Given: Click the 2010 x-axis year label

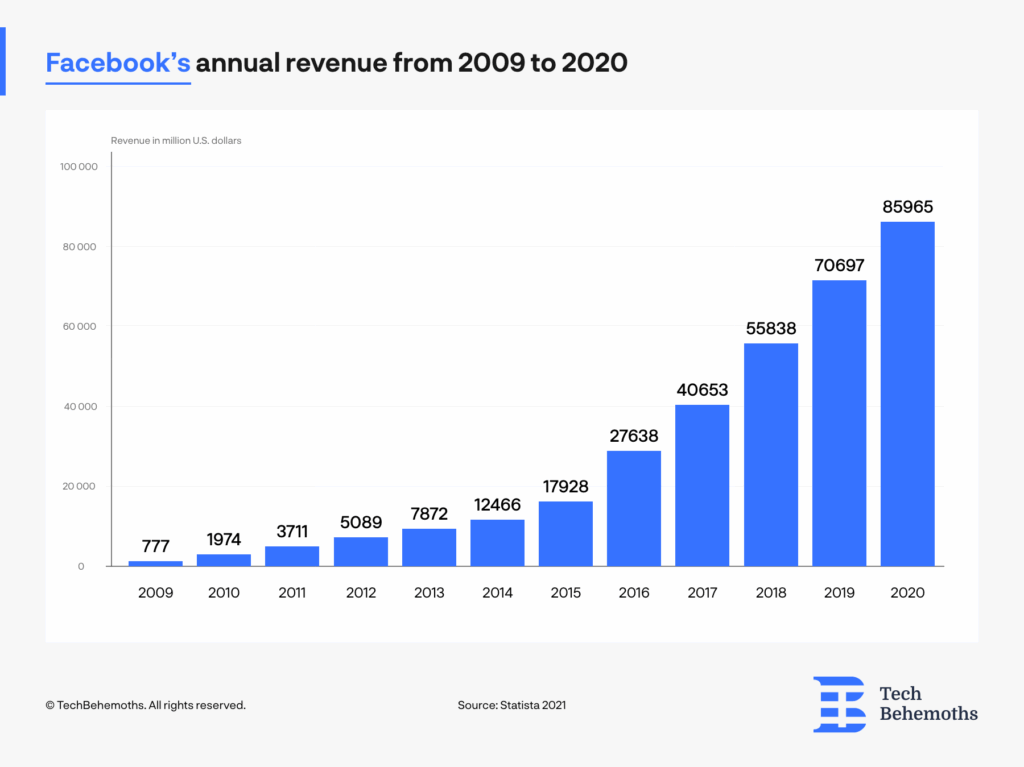Looking at the screenshot, I should click(223, 593).
